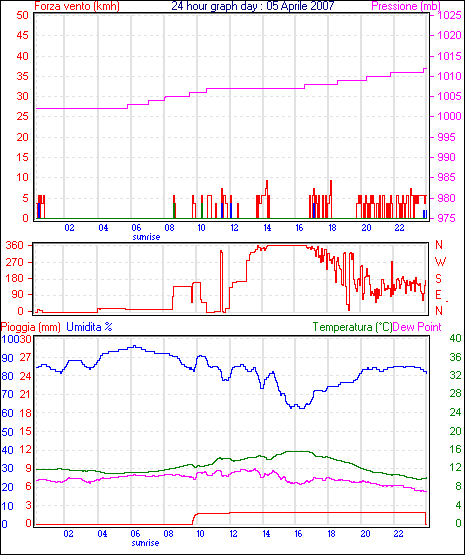Click the 'S' compass direction label

(438, 279)
